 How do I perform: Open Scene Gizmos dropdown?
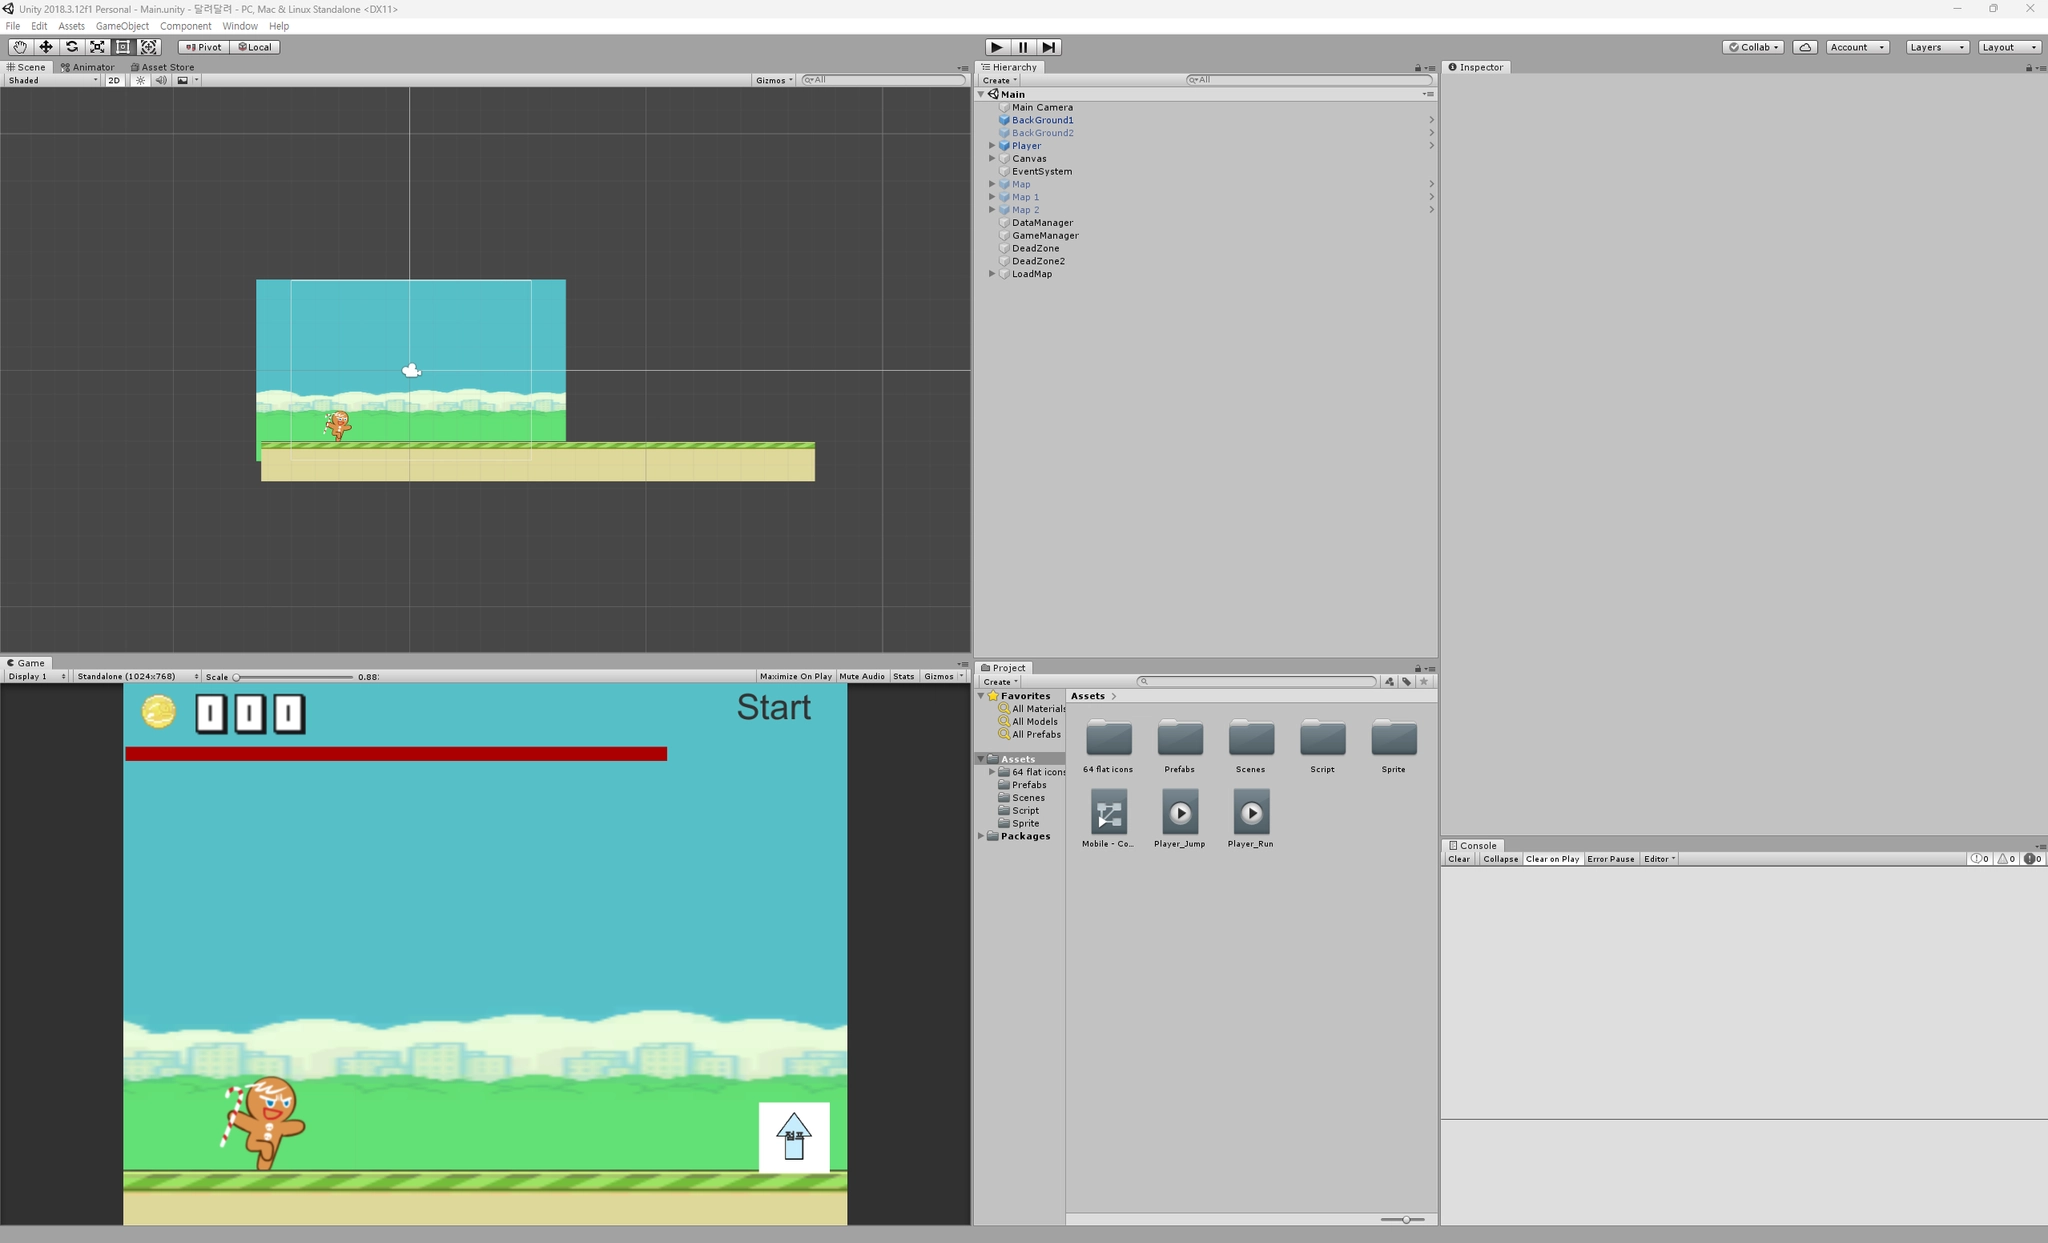[x=774, y=80]
